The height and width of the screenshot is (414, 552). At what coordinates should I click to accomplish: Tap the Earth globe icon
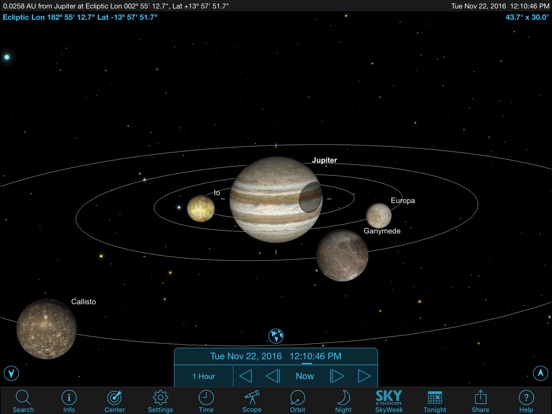click(276, 336)
